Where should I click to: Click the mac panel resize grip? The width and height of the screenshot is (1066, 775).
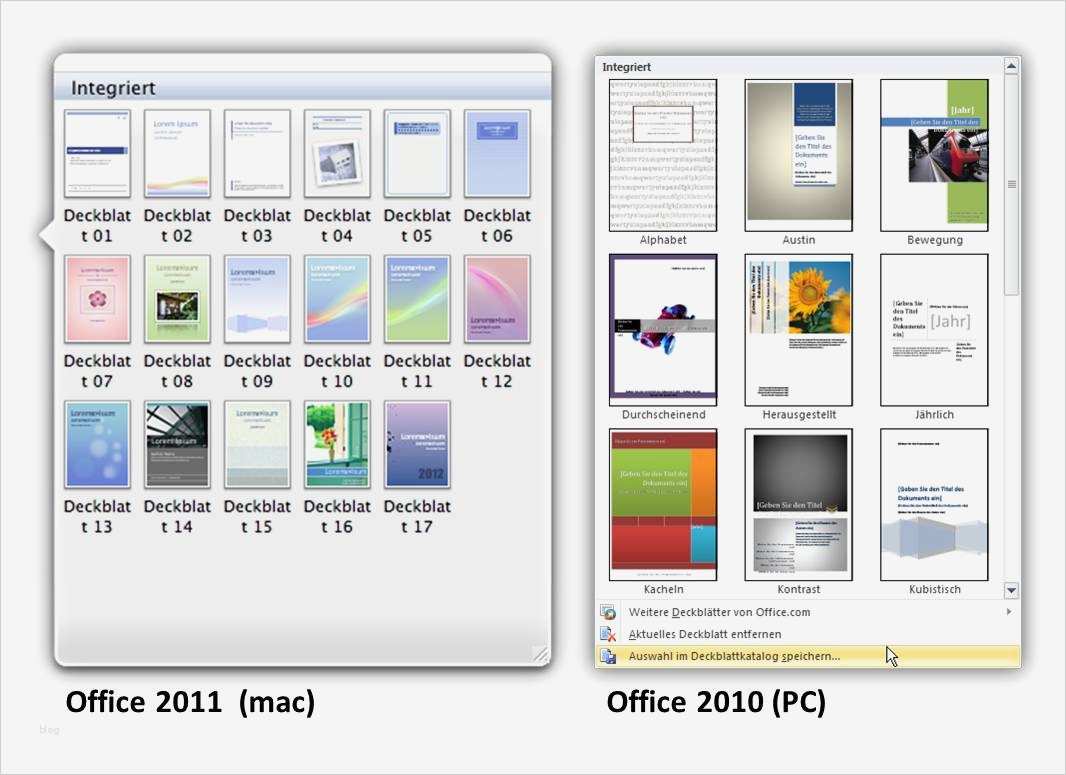[540, 654]
